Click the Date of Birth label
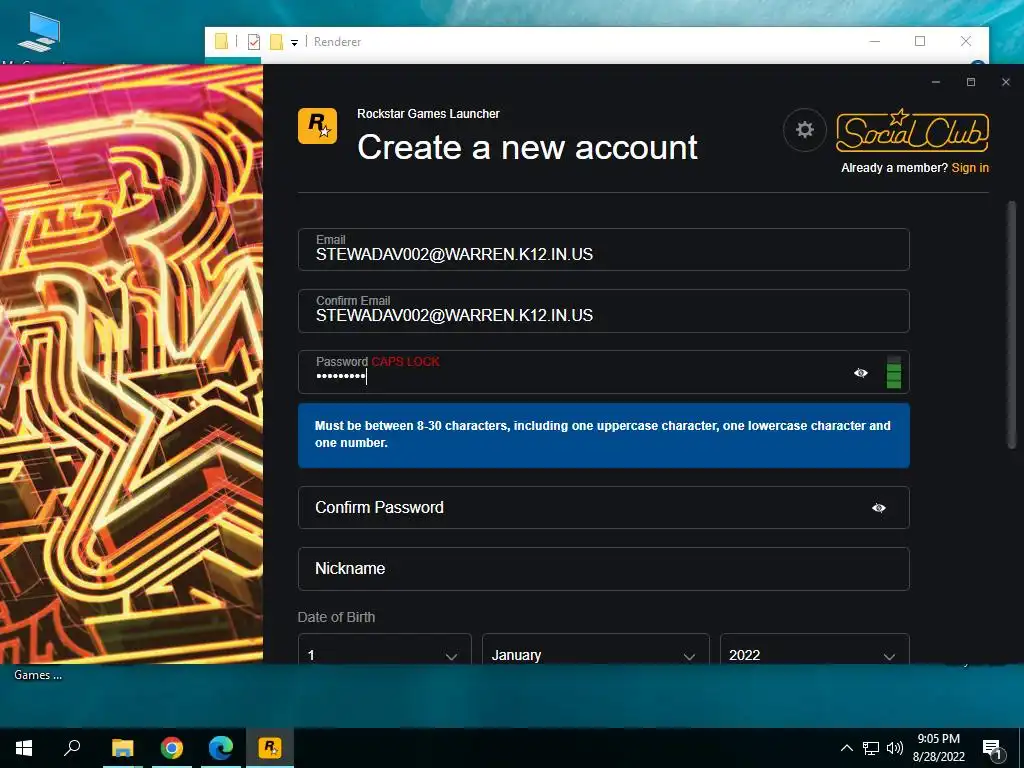 [336, 617]
